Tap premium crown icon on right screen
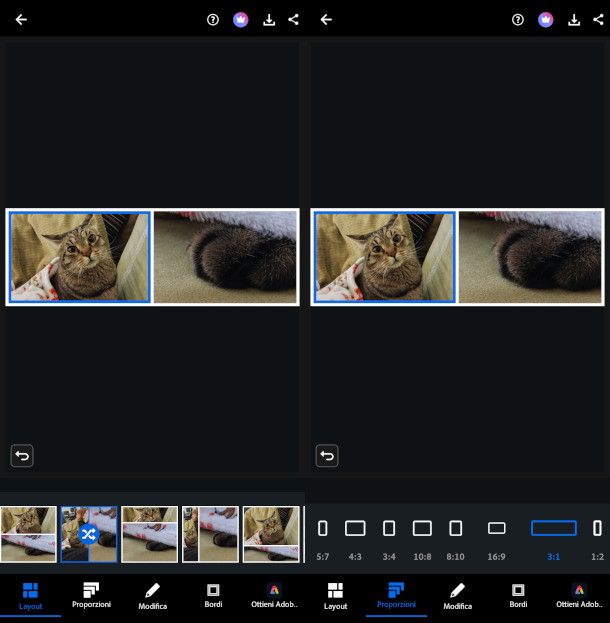610x623 pixels. [x=545, y=19]
